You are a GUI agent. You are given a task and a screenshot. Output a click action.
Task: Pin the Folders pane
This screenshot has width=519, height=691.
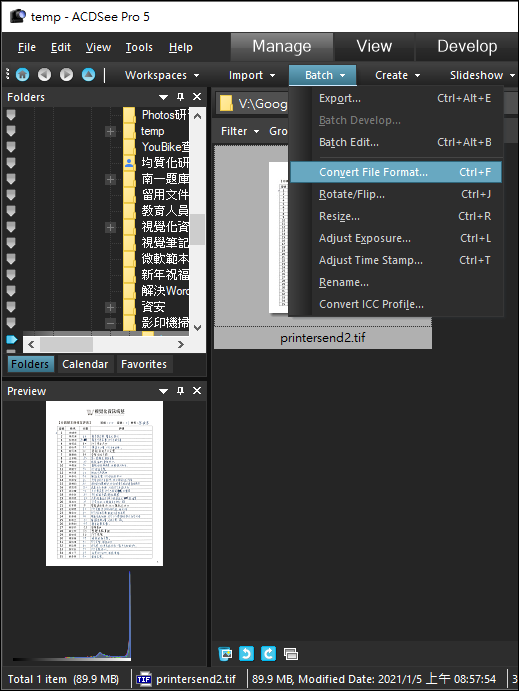click(180, 97)
